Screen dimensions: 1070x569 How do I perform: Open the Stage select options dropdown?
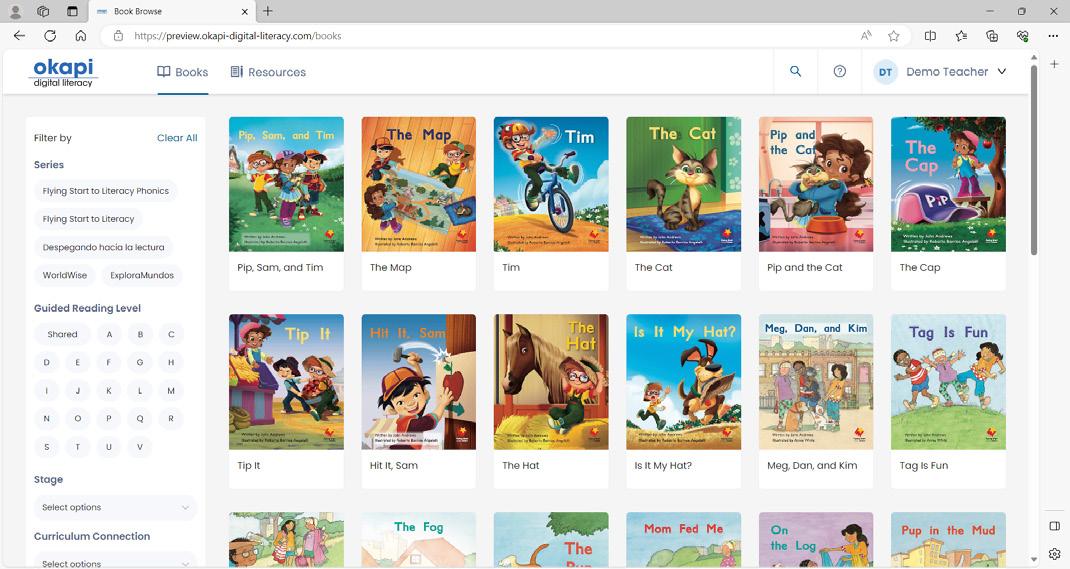(115, 508)
